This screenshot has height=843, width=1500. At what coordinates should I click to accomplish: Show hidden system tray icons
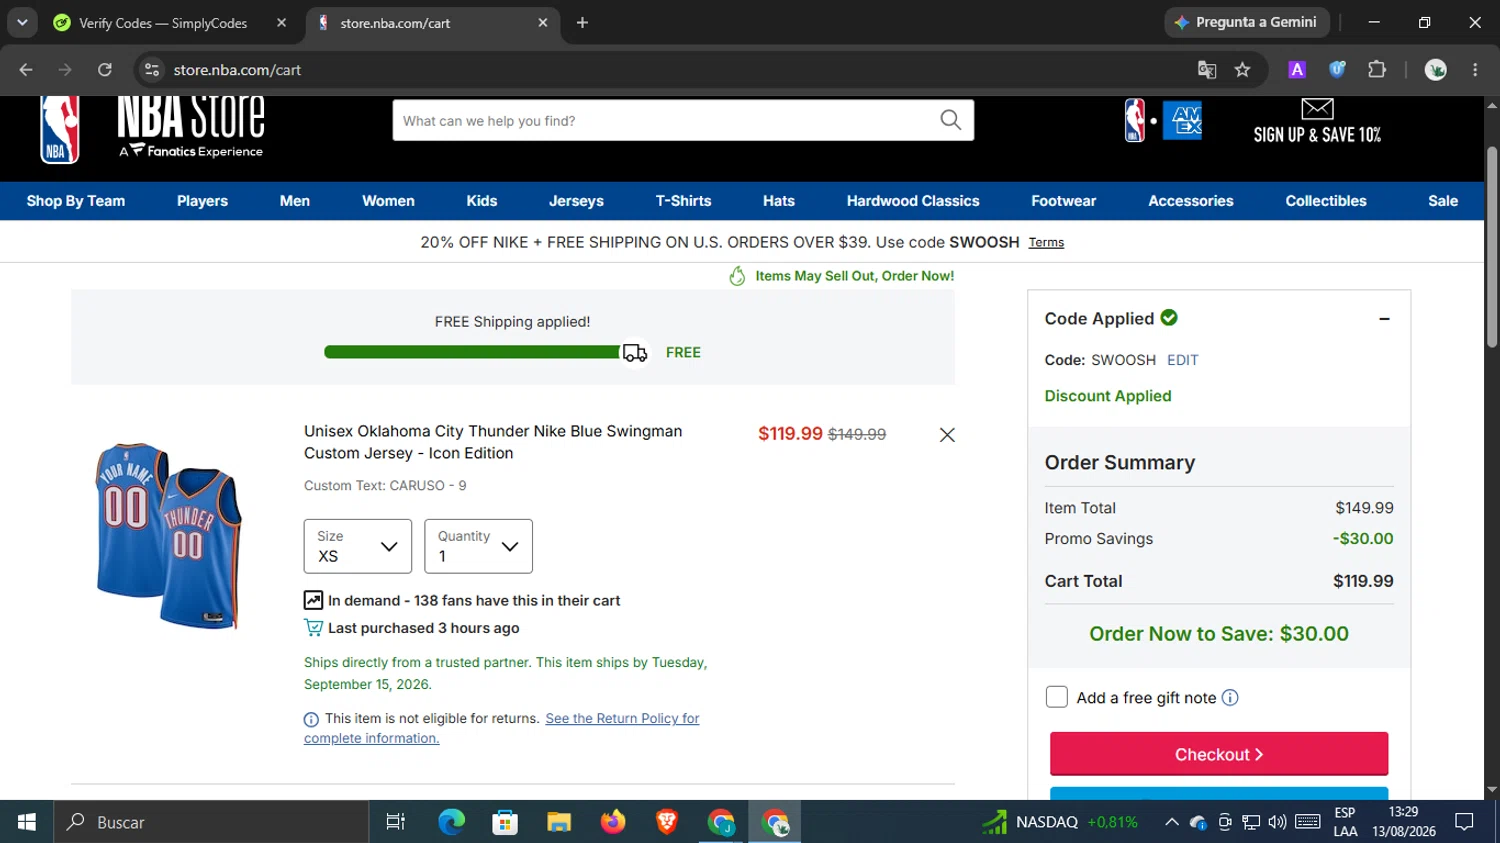pyautogui.click(x=1171, y=822)
